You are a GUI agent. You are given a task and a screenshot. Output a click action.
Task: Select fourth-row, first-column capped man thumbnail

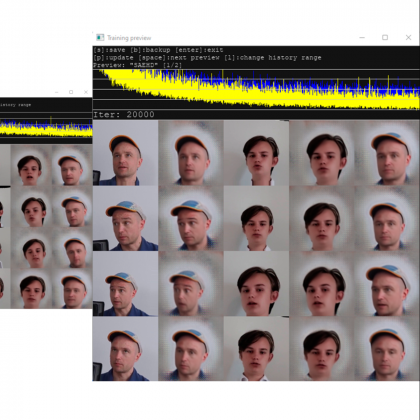point(125,349)
